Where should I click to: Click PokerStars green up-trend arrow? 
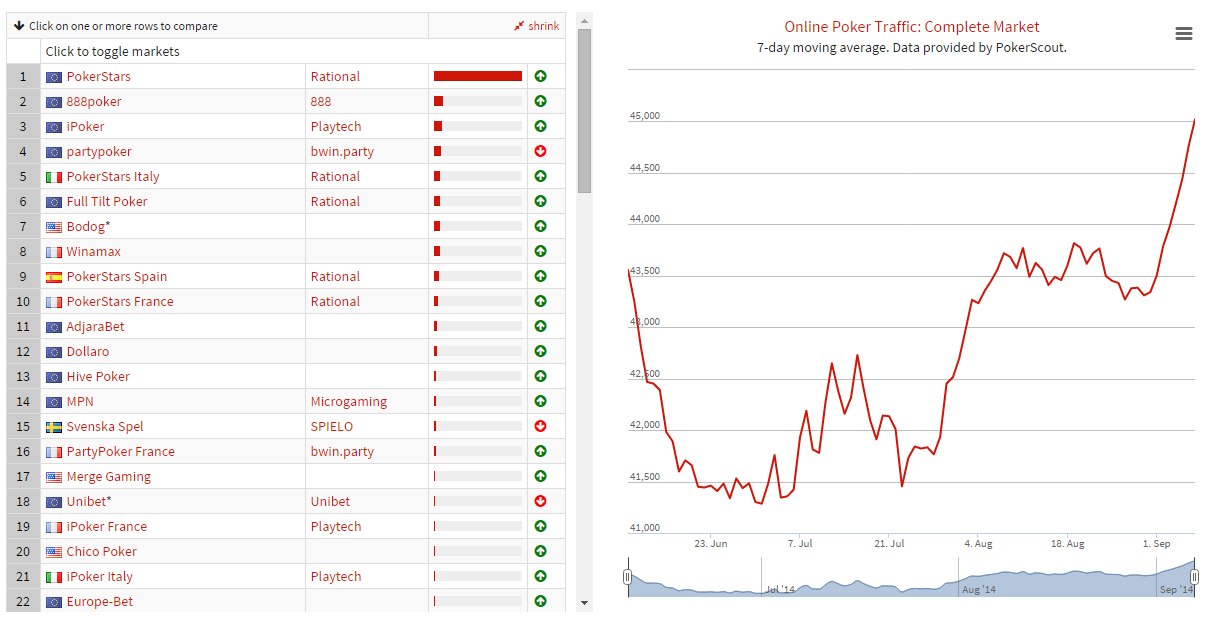pos(541,76)
